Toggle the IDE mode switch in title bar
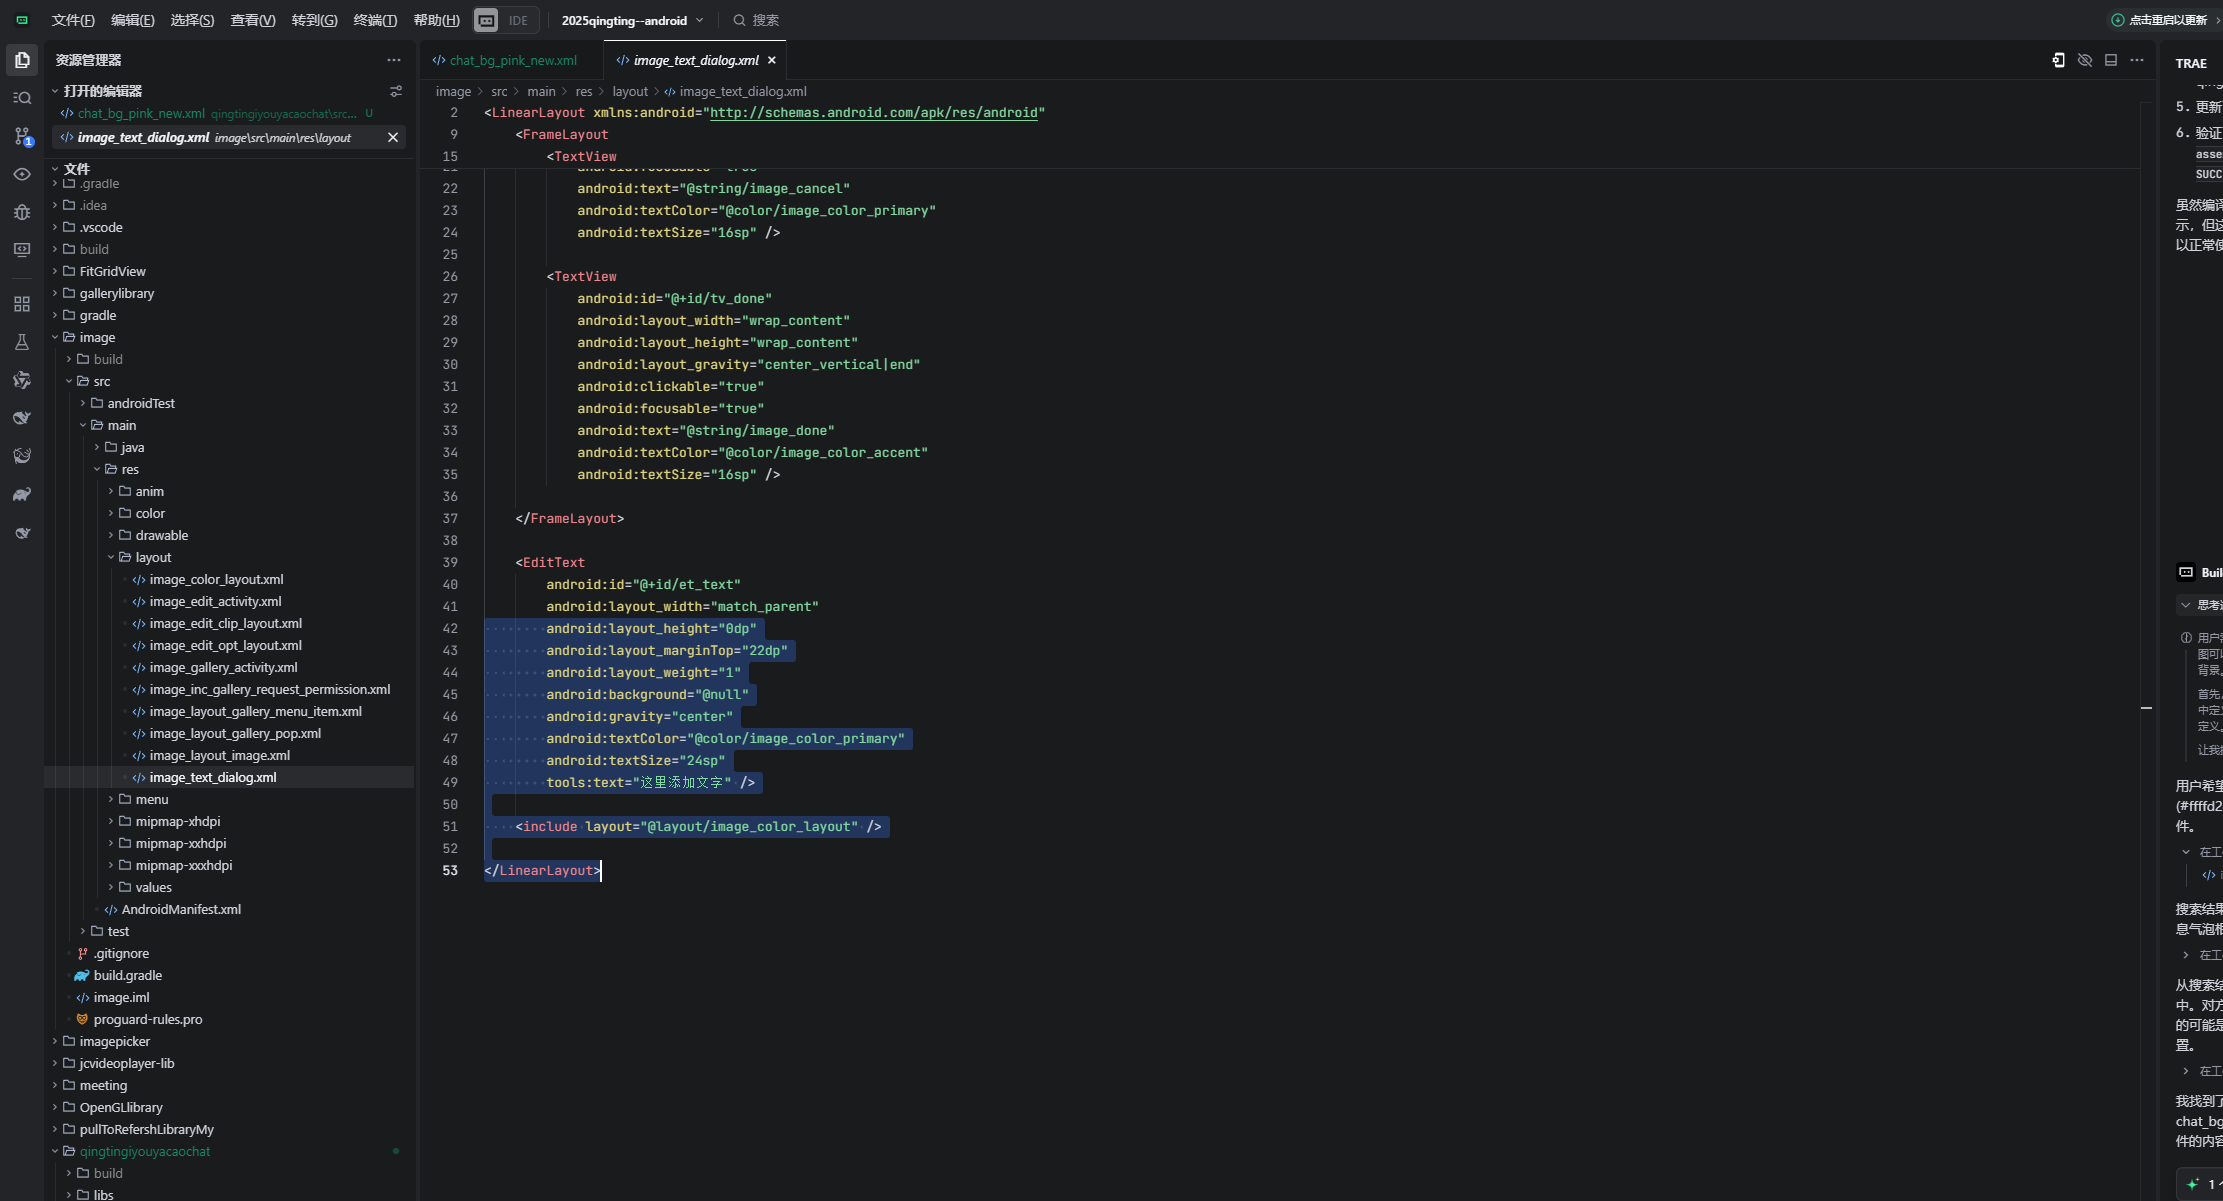2223x1201 pixels. click(505, 20)
